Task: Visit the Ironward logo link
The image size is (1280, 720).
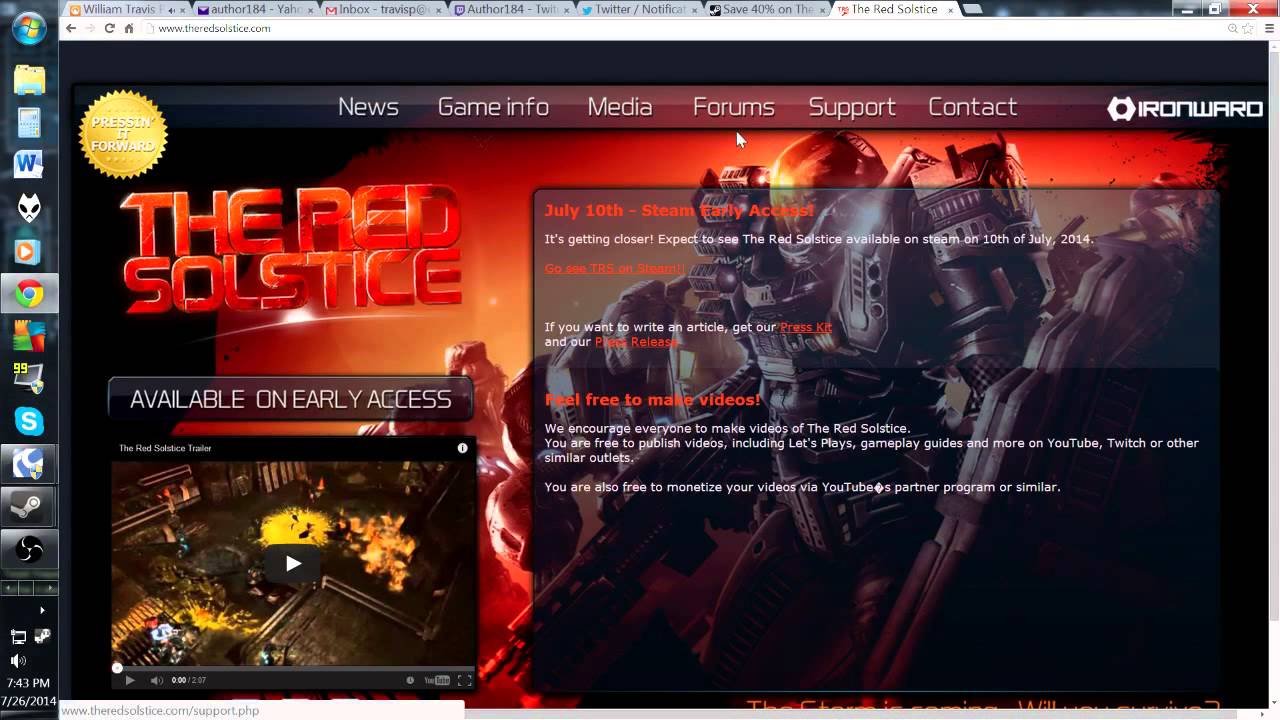Action: 1185,109
